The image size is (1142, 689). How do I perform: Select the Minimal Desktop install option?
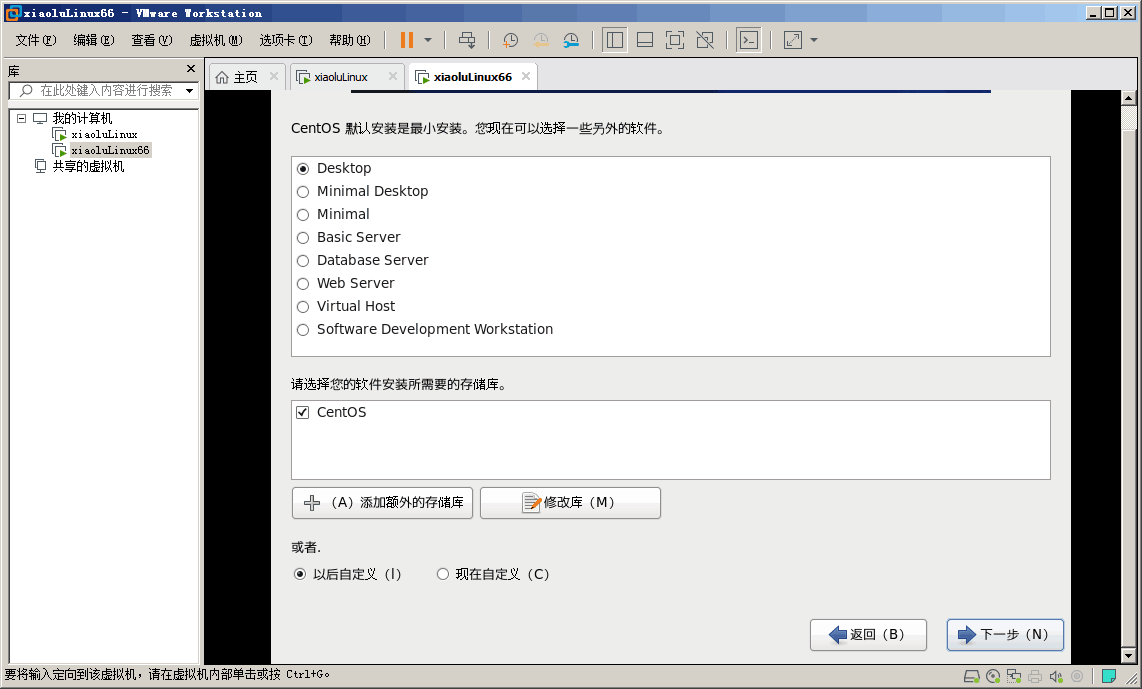[303, 192]
